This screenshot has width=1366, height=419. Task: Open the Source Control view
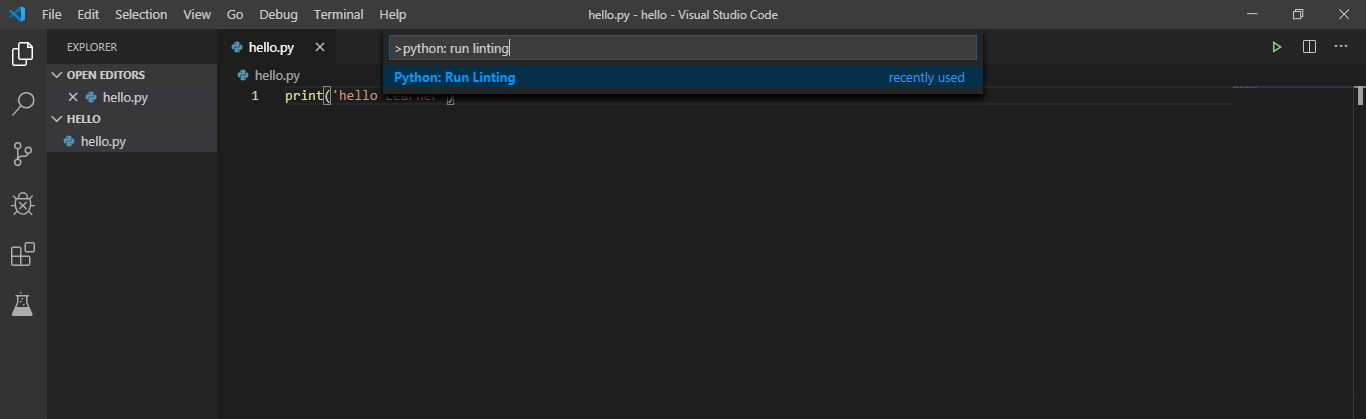click(22, 153)
